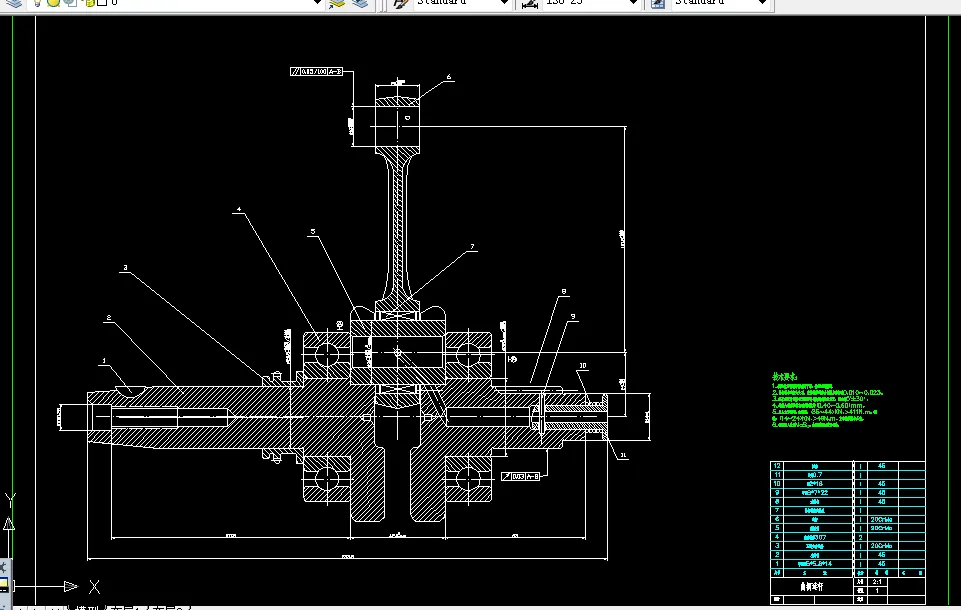Image resolution: width=961 pixels, height=610 pixels.
Task: Select the 20CrMo material in row 3
Action: [881, 546]
